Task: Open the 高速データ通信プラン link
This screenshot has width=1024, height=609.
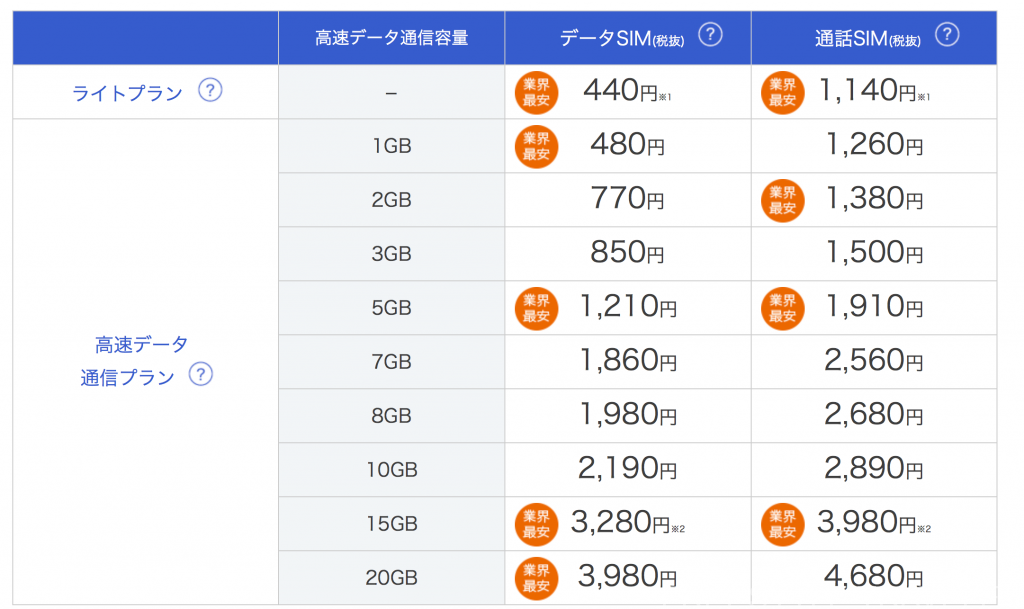Action: pyautogui.click(x=134, y=361)
